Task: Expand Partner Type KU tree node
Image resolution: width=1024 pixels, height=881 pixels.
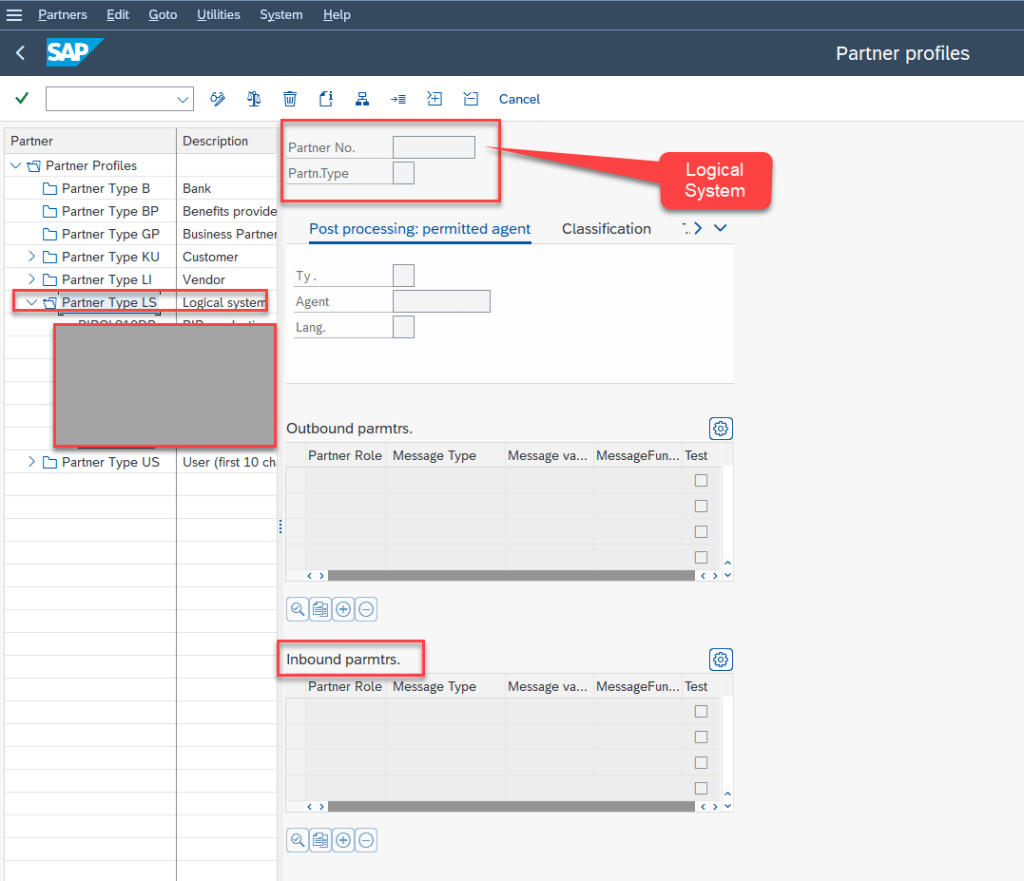Action: [32, 257]
